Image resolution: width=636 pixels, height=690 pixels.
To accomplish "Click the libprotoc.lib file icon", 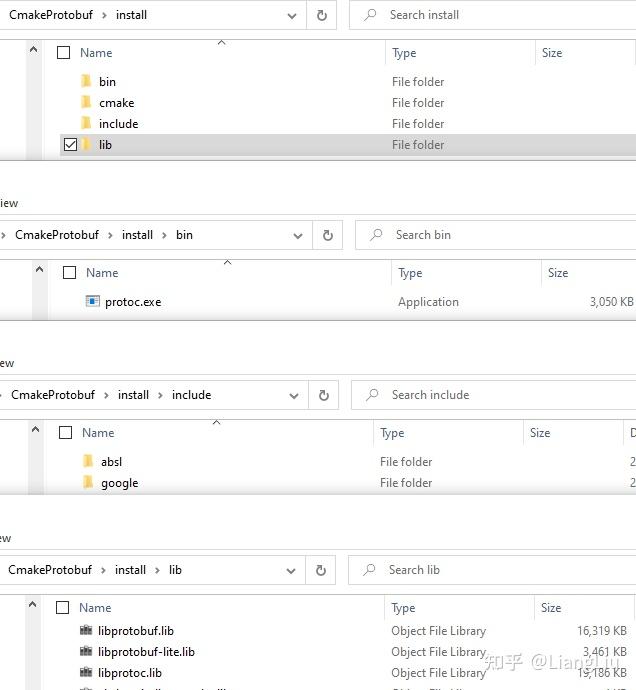I will pyautogui.click(x=86, y=673).
